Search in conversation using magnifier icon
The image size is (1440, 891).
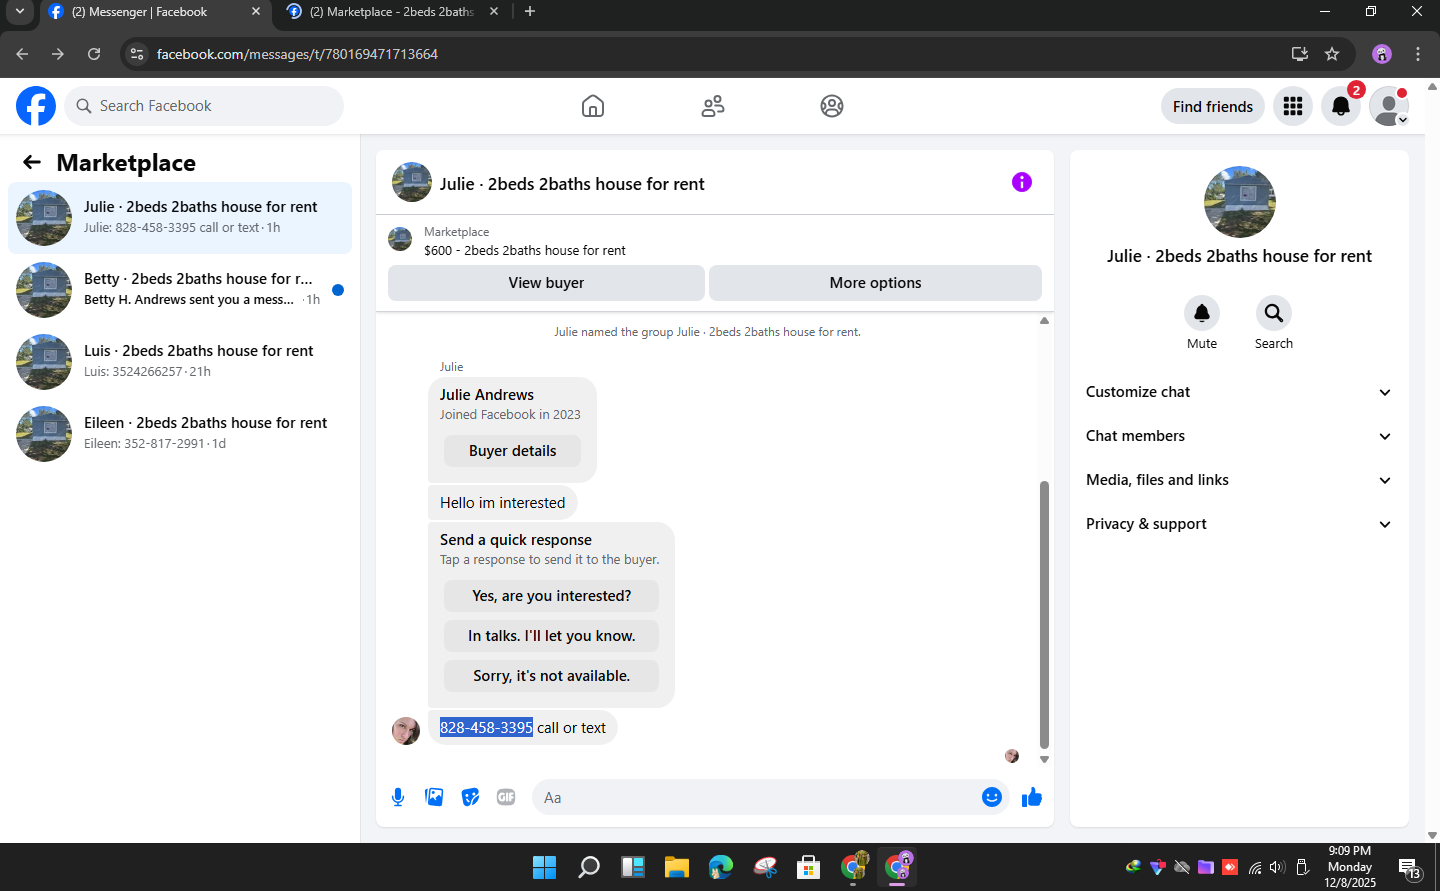click(1274, 313)
